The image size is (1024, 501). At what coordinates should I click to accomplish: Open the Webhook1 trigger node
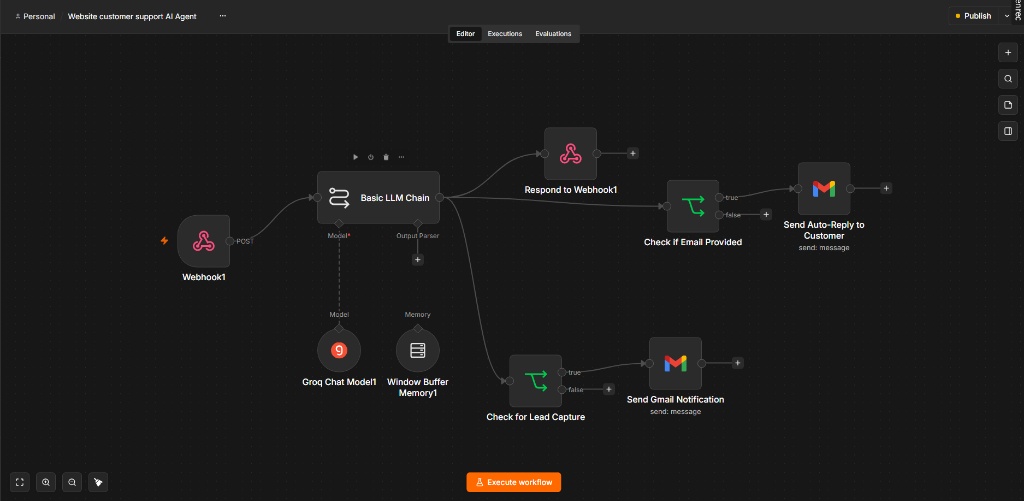(203, 241)
